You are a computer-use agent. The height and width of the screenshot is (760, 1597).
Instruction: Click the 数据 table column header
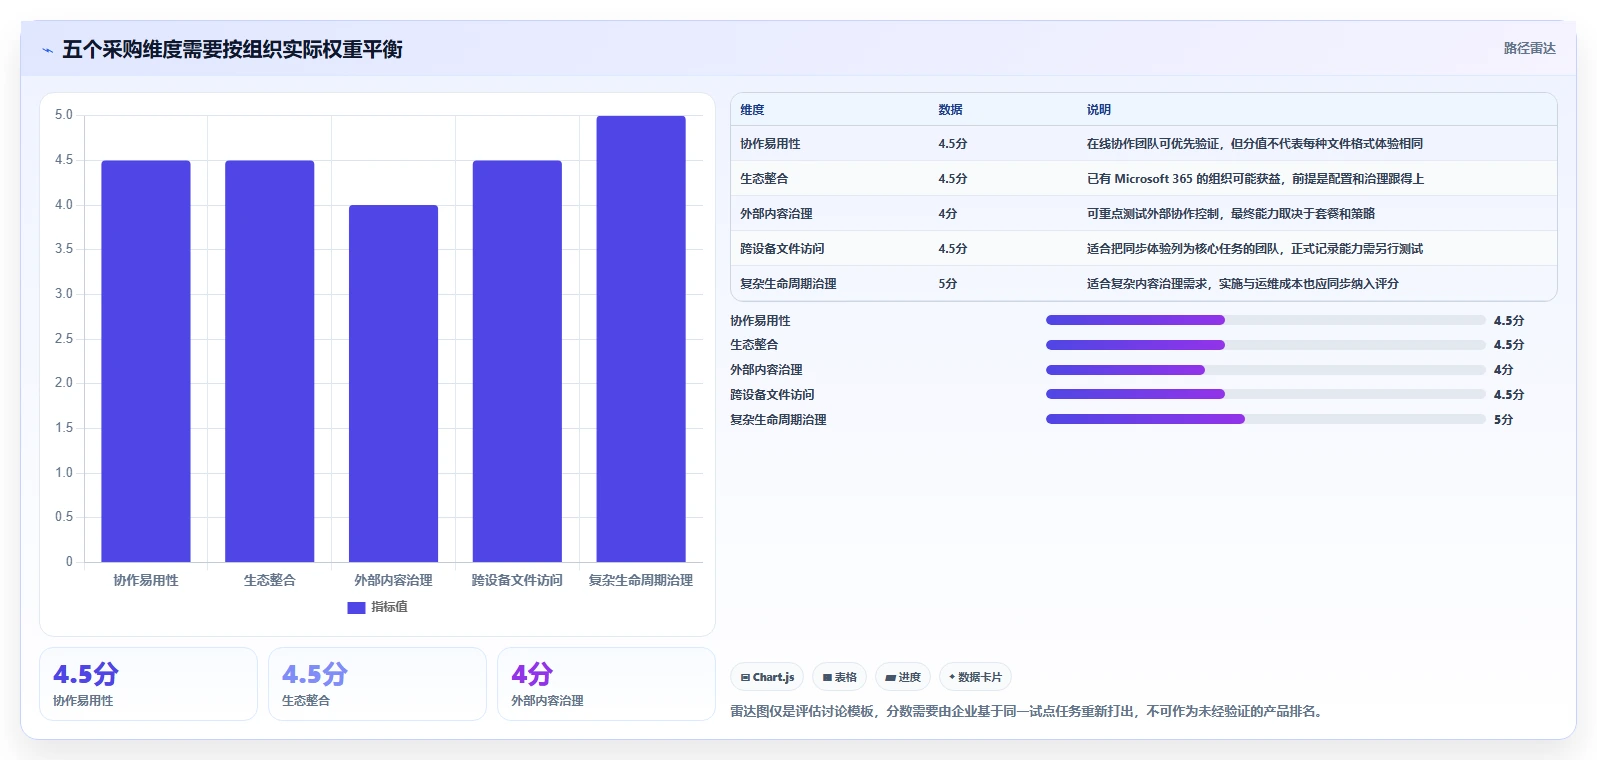[x=950, y=110]
